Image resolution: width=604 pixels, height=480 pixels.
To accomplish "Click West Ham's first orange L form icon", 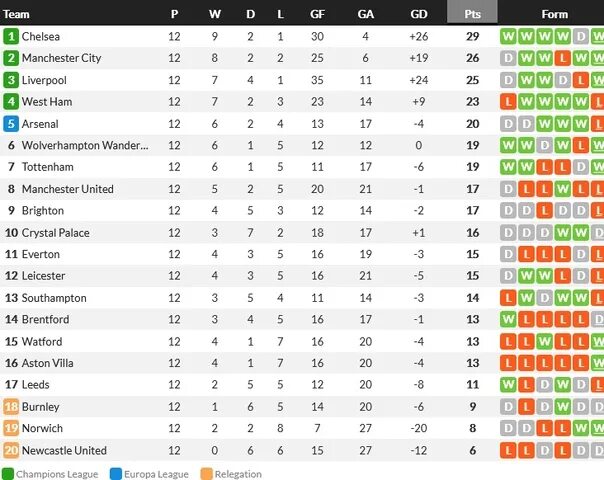I will click(x=508, y=102).
